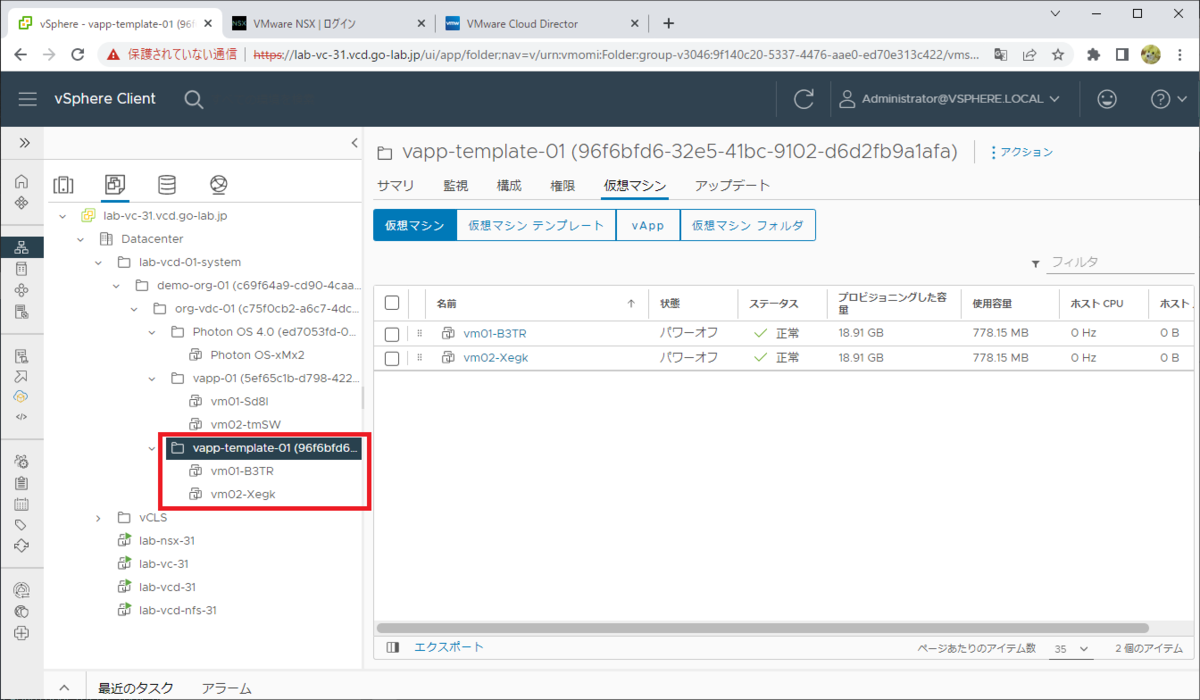Open Content Libraries icon in left sidebar
Viewport: 1200px width, 700px height.
pos(21,268)
